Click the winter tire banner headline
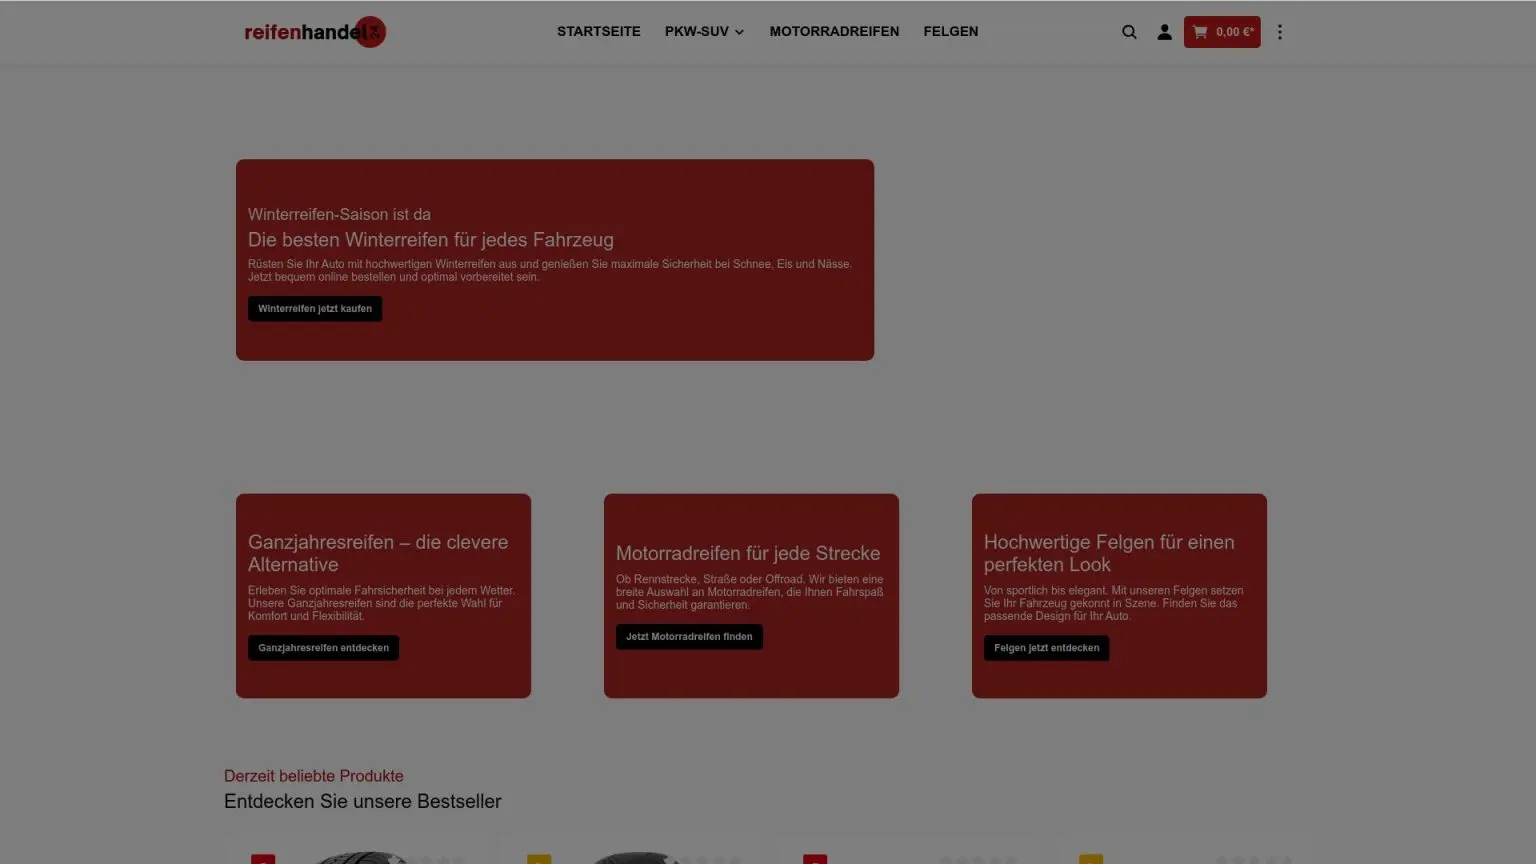 point(431,240)
